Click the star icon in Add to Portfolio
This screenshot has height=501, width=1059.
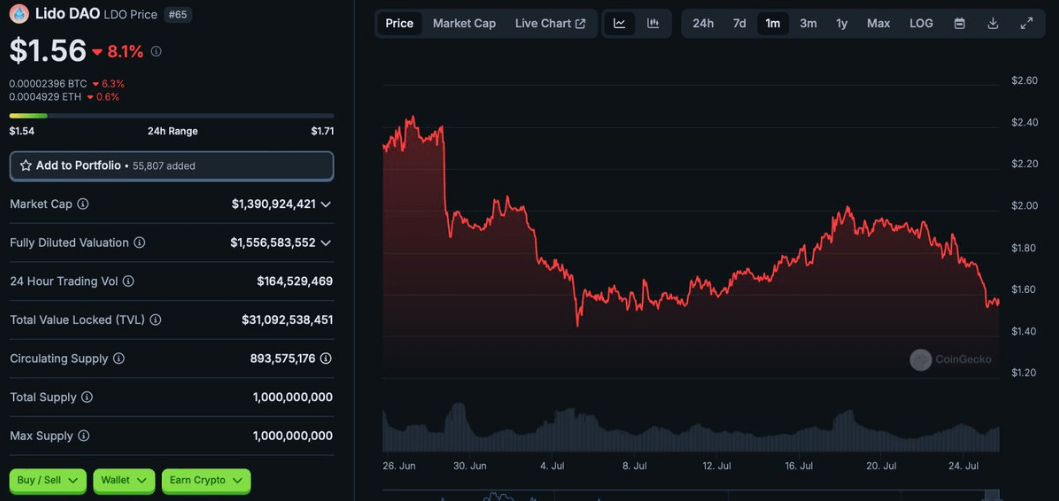(26, 165)
